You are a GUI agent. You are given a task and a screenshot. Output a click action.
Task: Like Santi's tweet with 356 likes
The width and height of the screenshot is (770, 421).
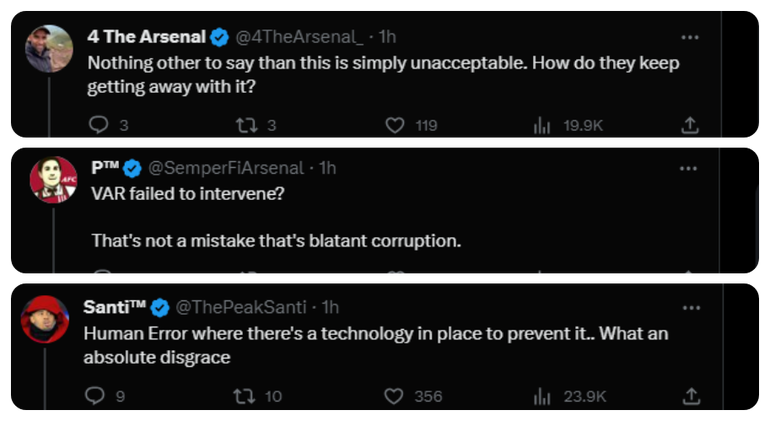[395, 396]
